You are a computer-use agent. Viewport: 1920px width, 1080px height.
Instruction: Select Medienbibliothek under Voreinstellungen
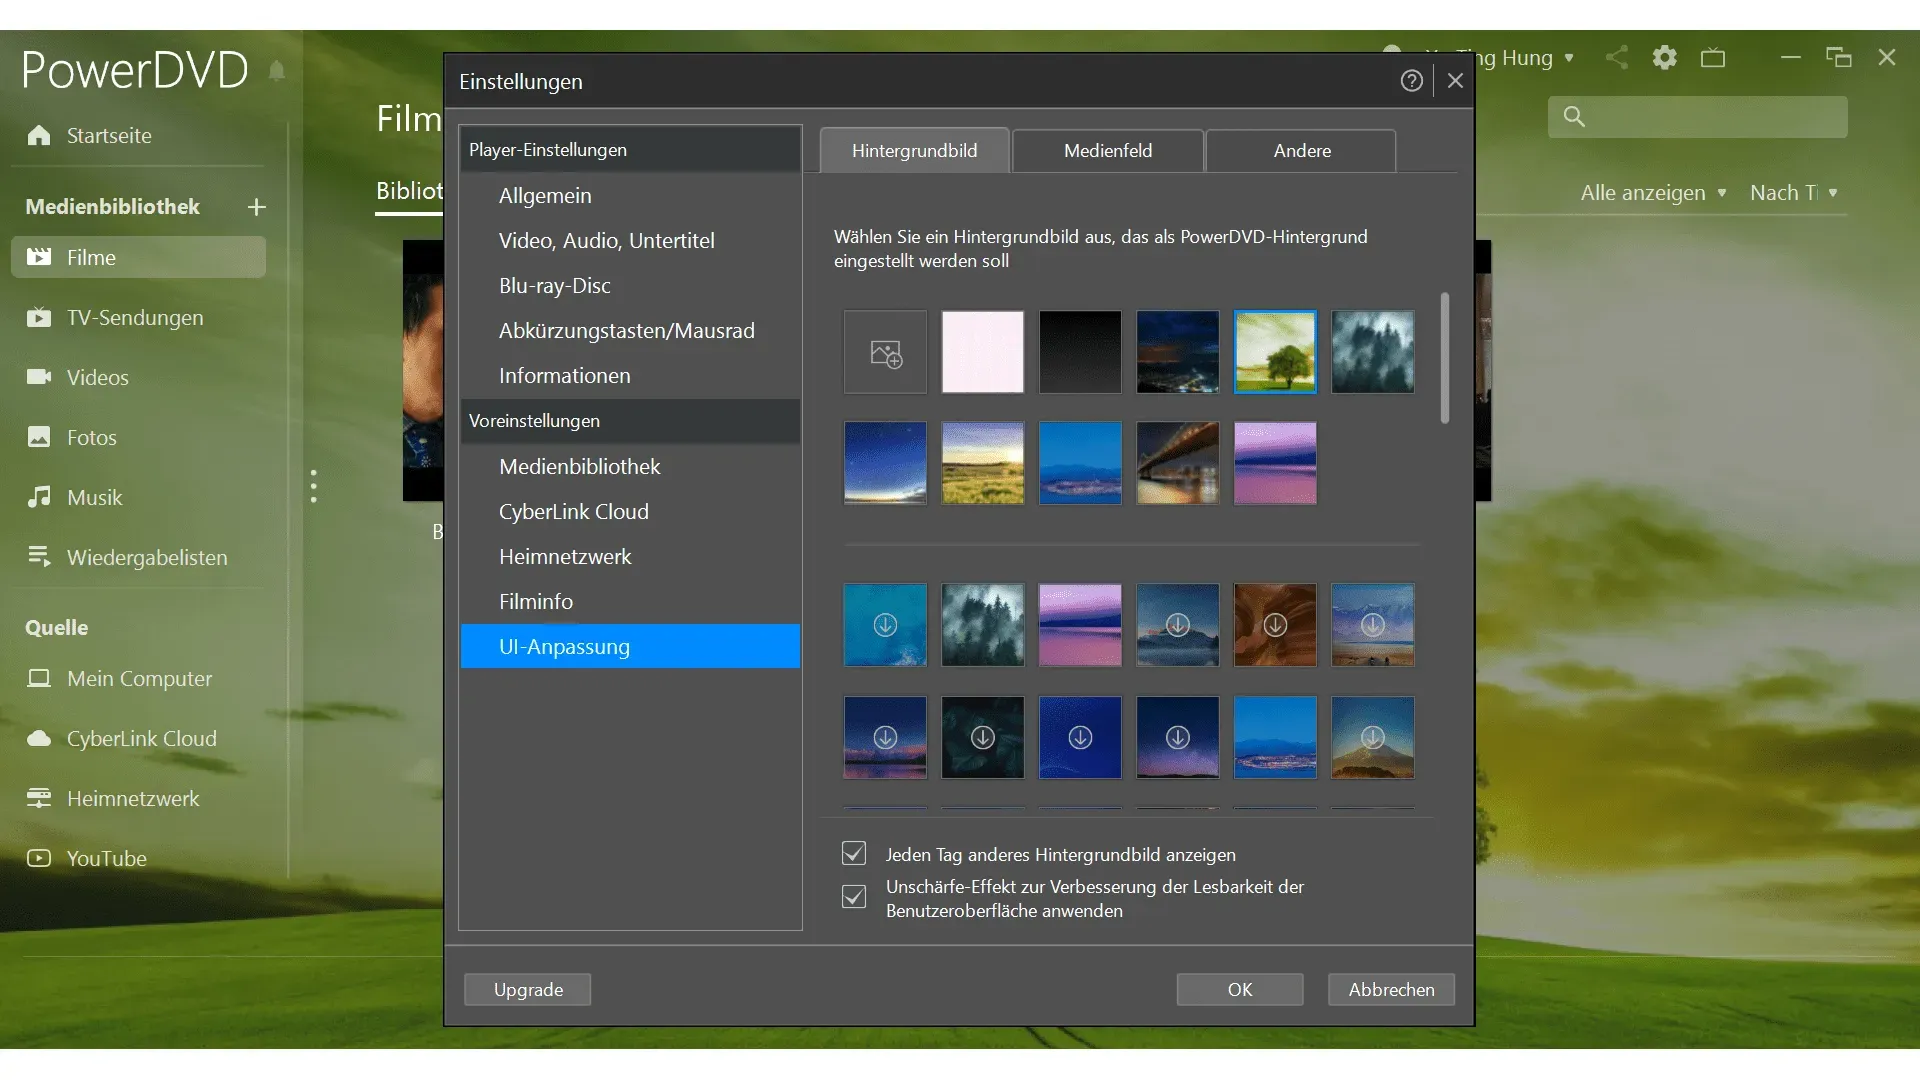[x=630, y=467]
